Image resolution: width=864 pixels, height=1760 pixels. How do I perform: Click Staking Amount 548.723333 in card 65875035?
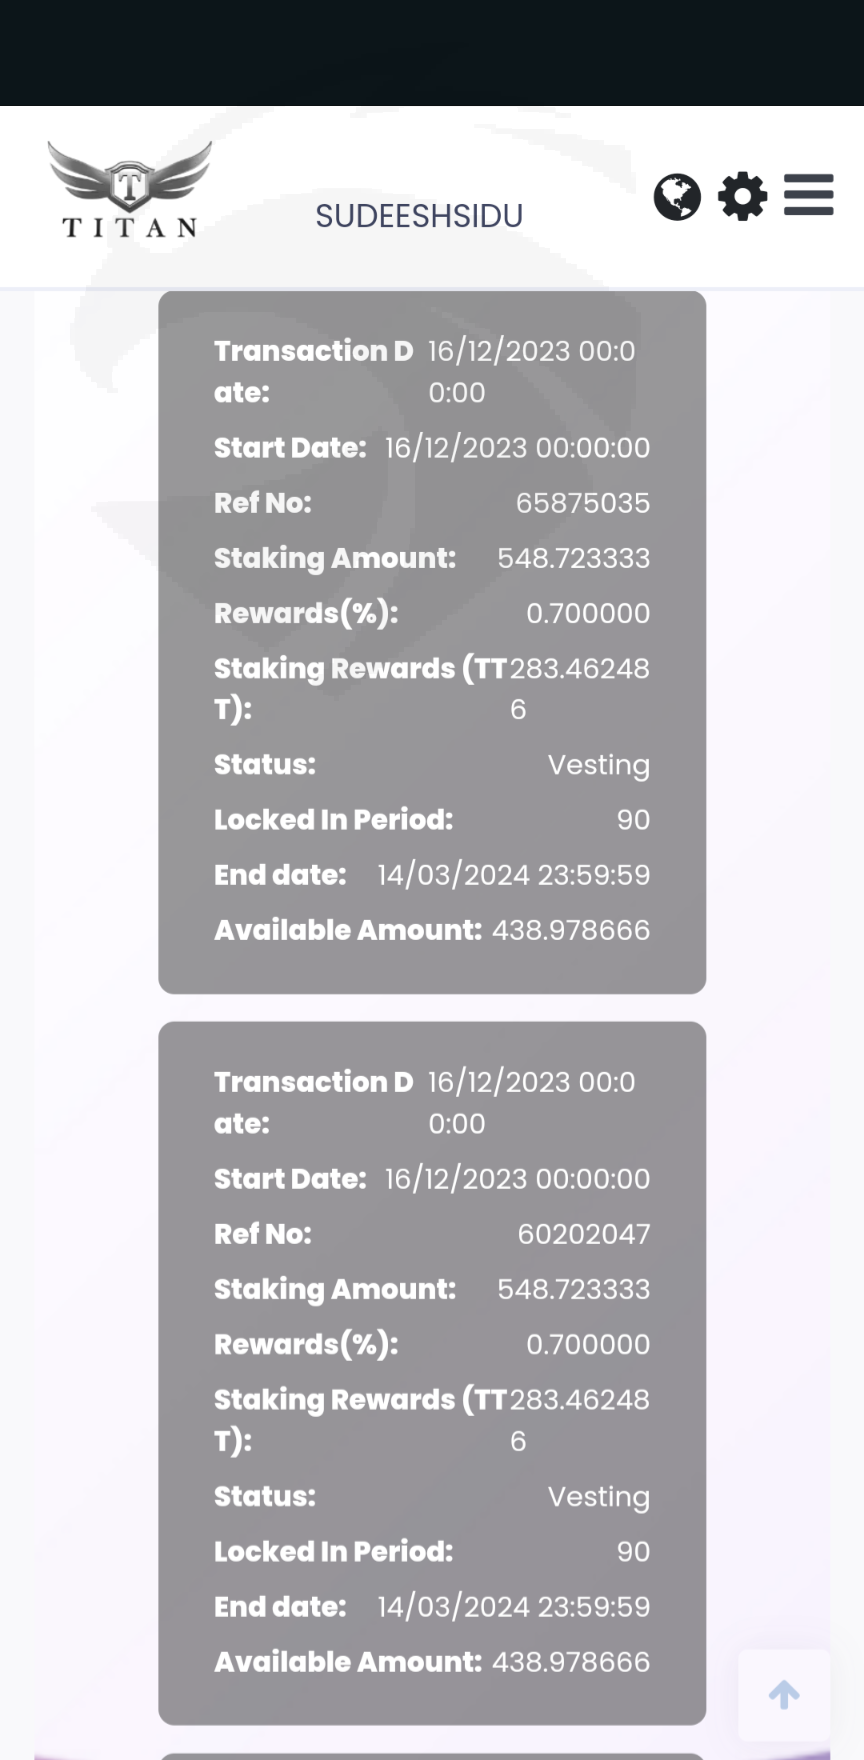click(x=573, y=558)
